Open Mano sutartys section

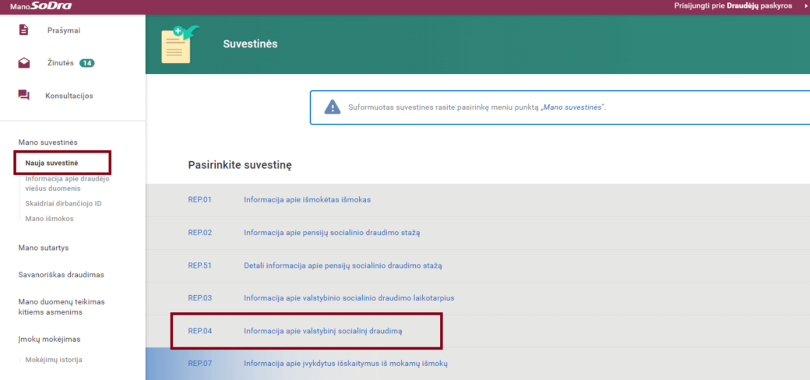click(x=43, y=248)
